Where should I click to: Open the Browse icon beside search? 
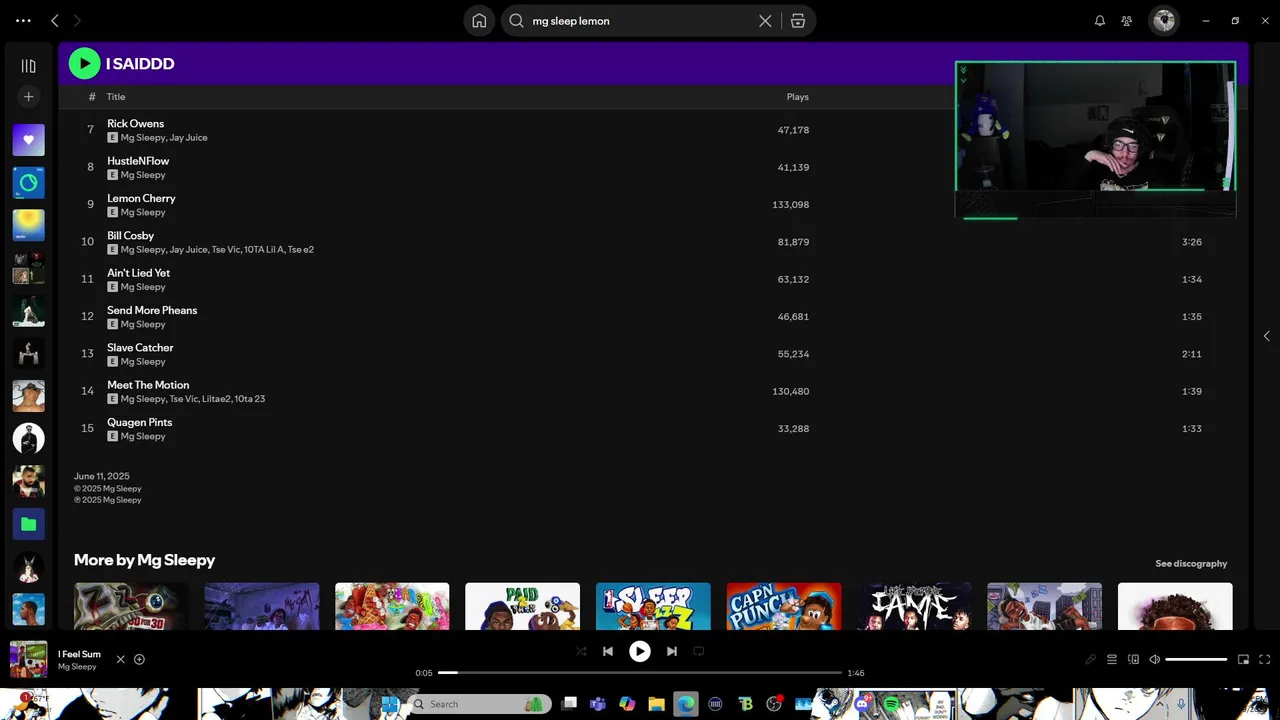[798, 20]
